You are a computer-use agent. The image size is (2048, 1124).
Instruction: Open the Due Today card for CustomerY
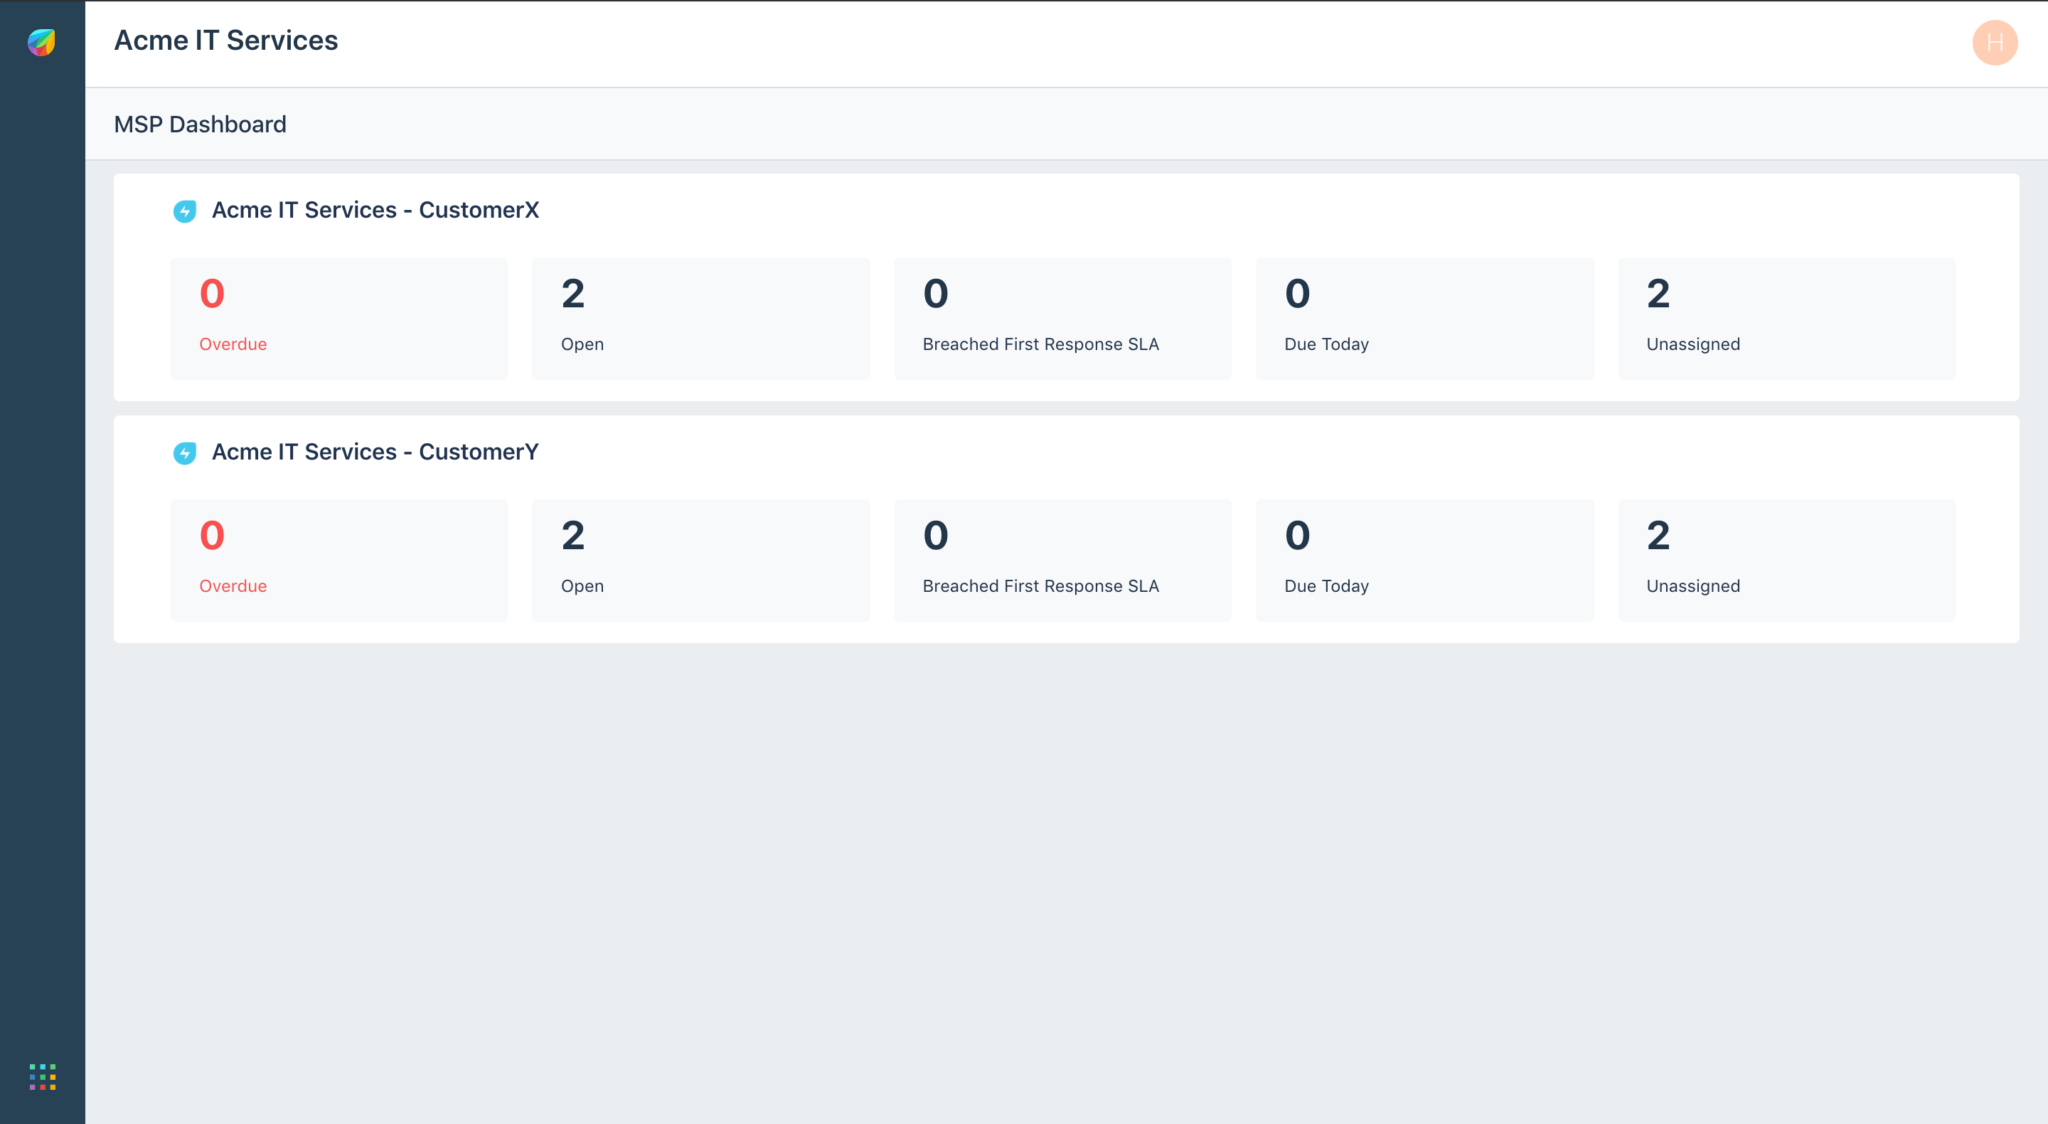1424,559
